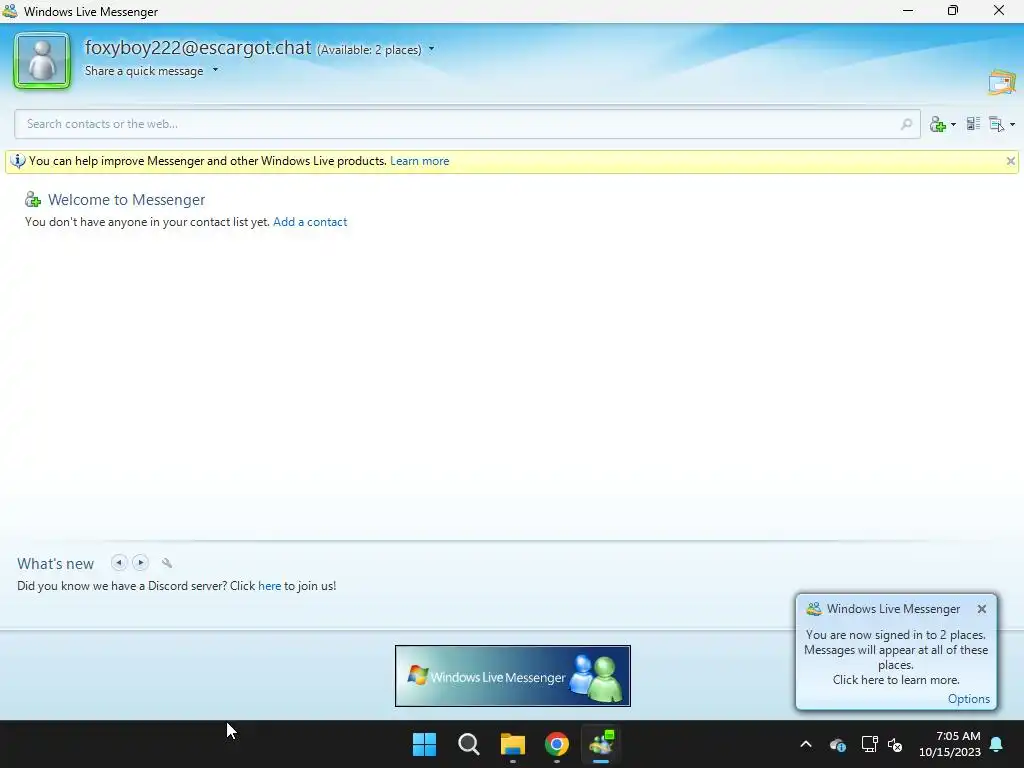Click the Welcome to Messenger heading
Image resolution: width=1024 pixels, height=768 pixels.
[x=126, y=200]
